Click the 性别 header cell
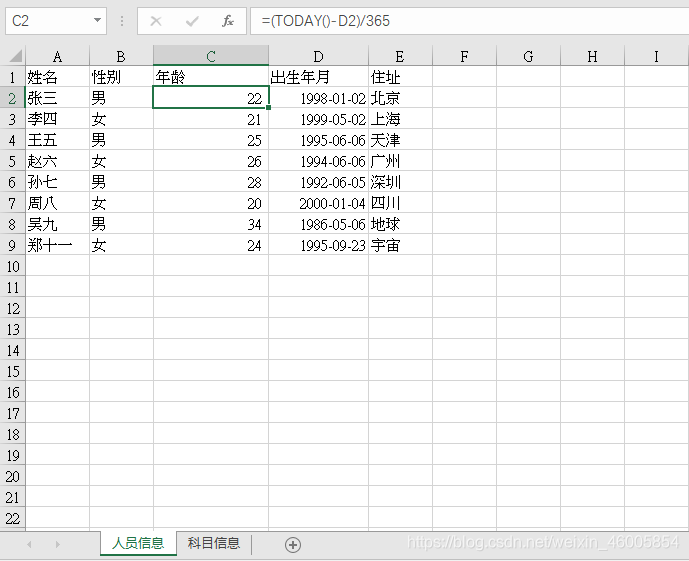Viewport: 689px width, 561px height. point(121,77)
